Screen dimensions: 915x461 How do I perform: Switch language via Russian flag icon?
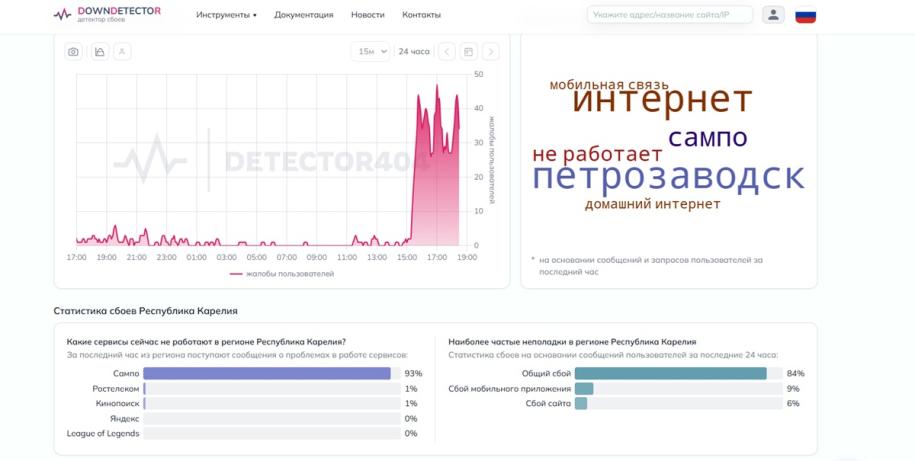pos(805,15)
